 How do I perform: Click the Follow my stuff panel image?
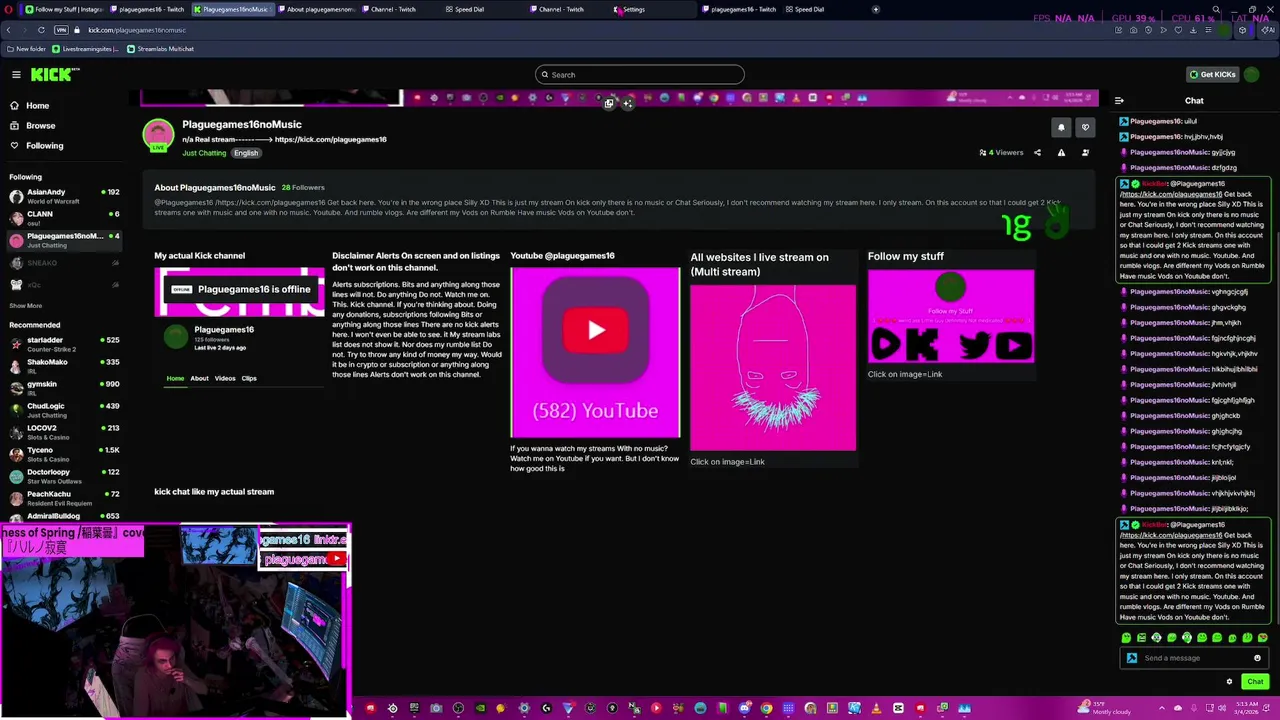(951, 316)
